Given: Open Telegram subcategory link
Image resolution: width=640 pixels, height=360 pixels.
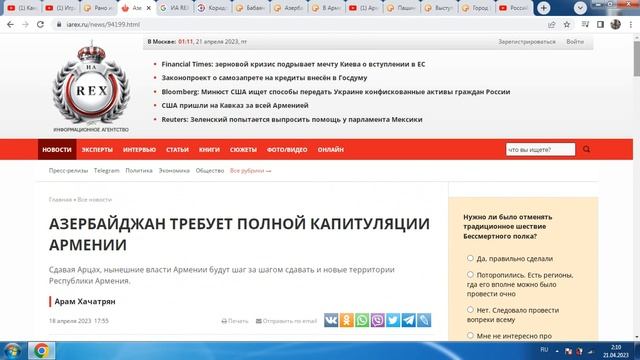Looking at the screenshot, I should point(107,171).
